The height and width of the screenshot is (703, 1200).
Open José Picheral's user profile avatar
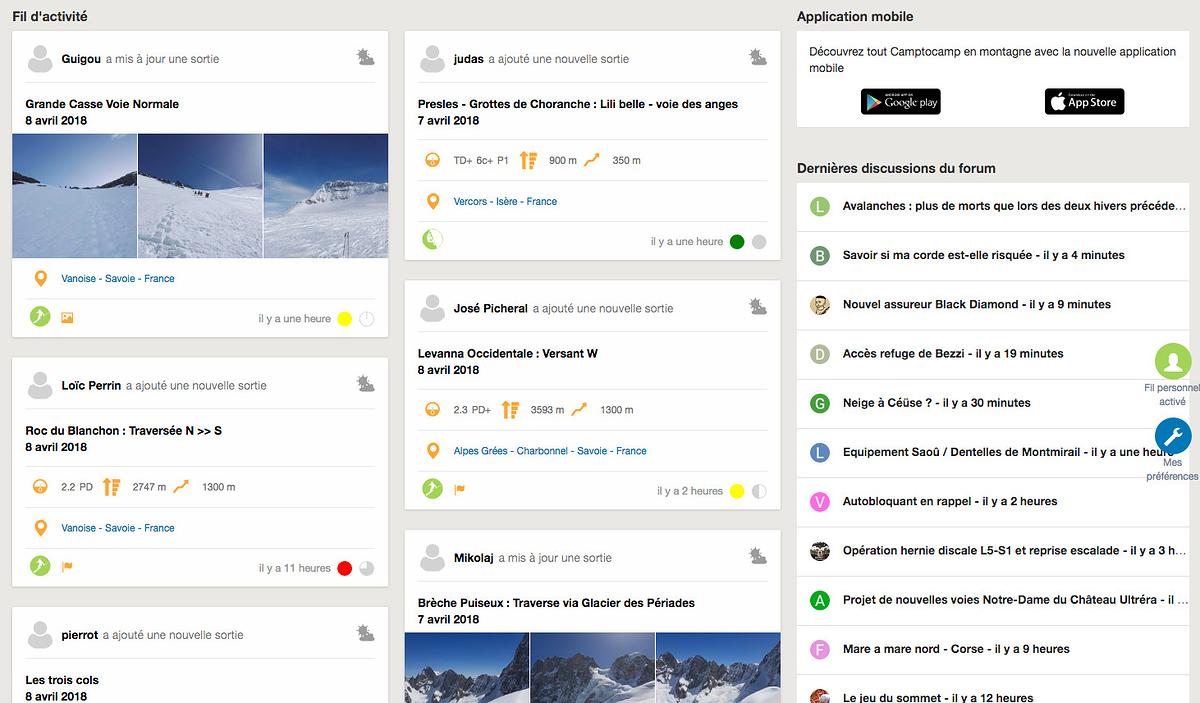432,309
